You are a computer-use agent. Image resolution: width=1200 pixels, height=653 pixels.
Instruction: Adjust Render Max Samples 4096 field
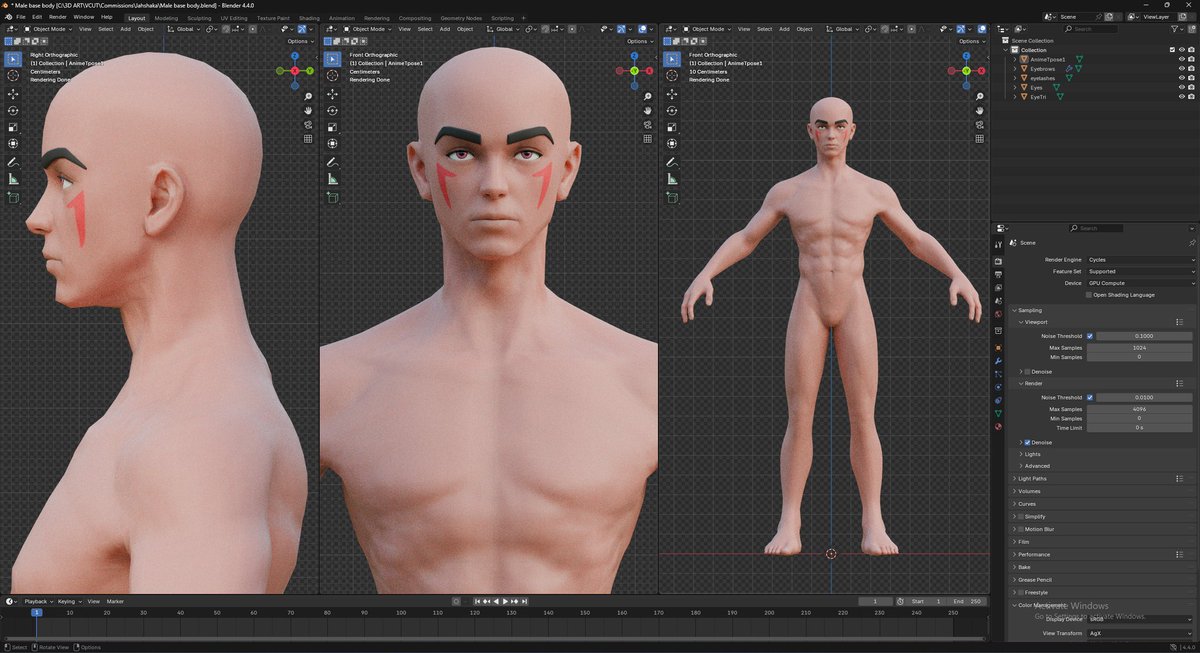pyautogui.click(x=1140, y=409)
